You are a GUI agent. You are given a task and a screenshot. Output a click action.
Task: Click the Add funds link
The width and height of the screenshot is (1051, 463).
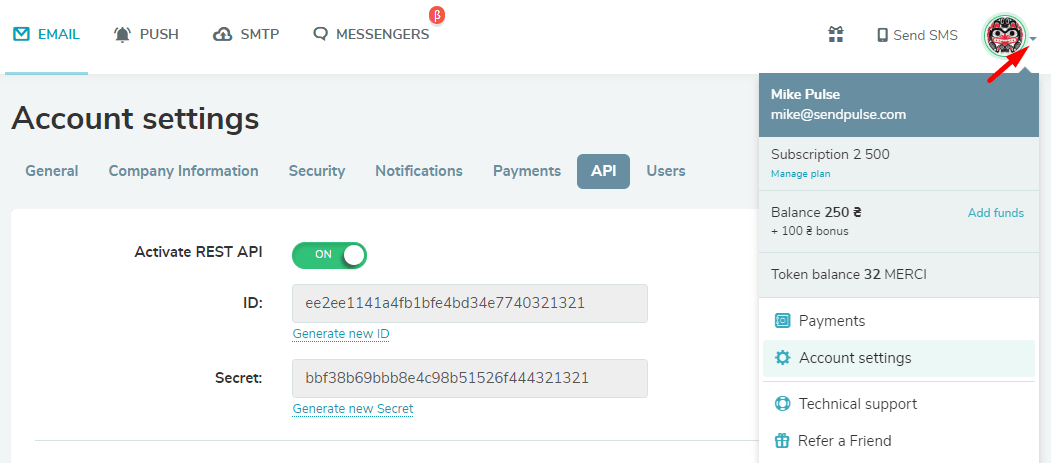point(995,213)
